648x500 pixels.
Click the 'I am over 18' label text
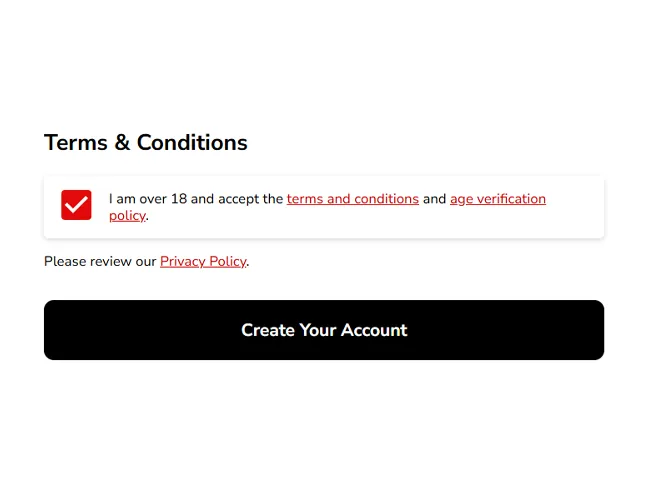pyautogui.click(x=148, y=199)
